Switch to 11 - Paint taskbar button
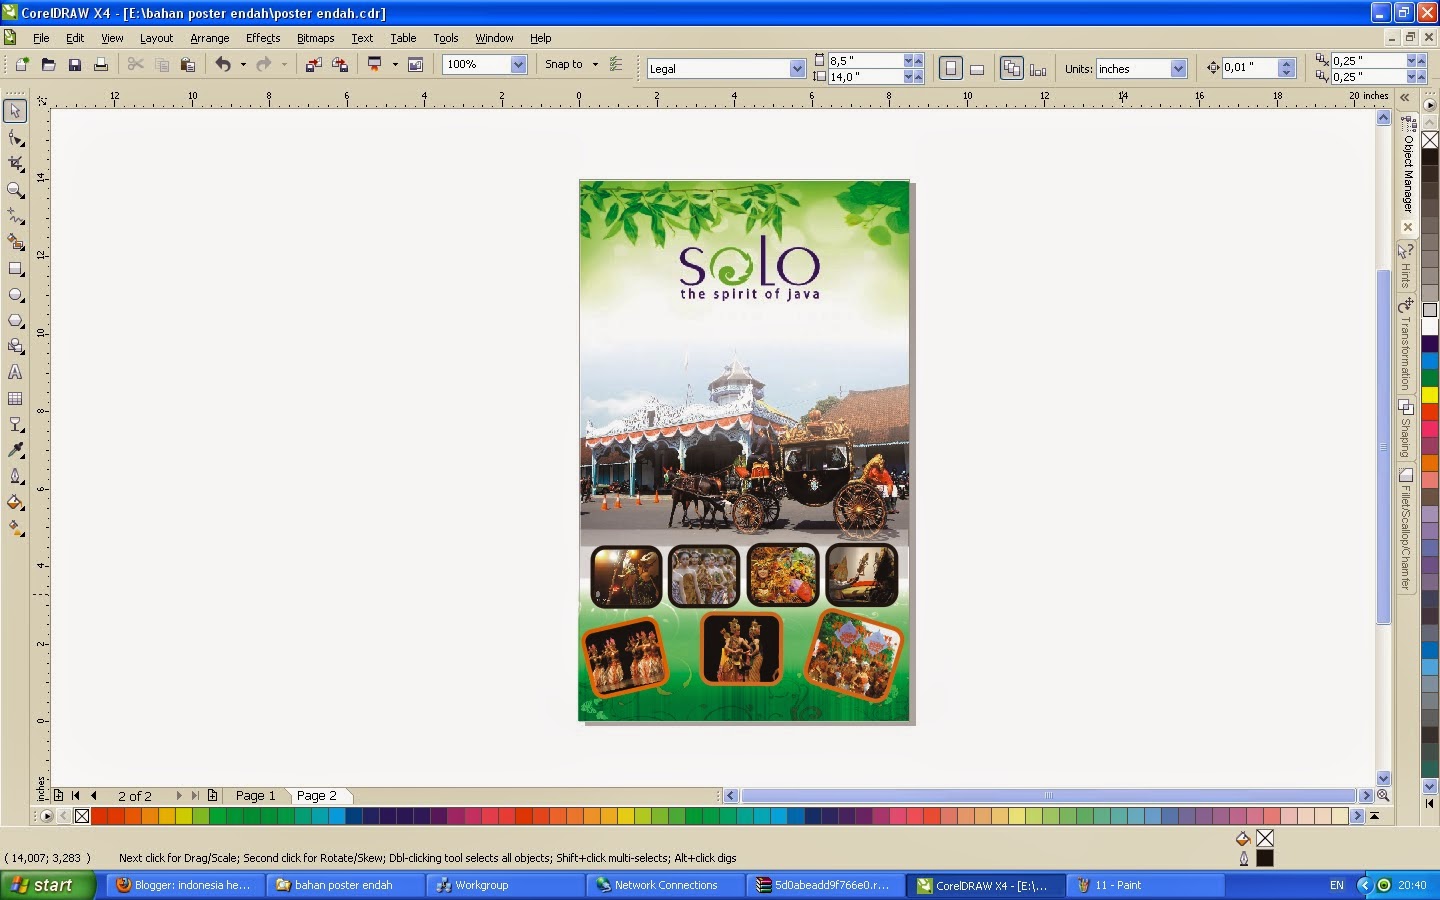This screenshot has width=1440, height=900. 1147,885
